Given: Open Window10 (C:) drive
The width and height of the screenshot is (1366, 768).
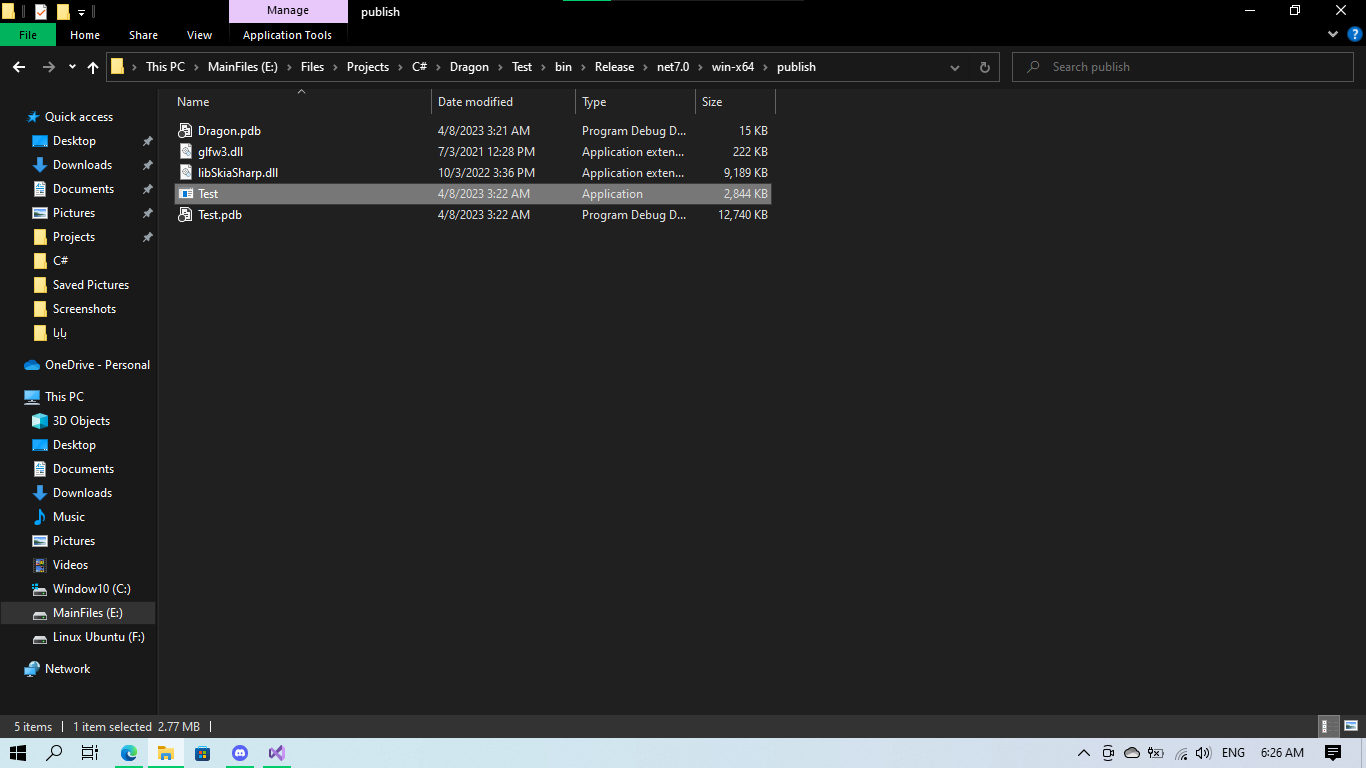Looking at the screenshot, I should (91, 589).
